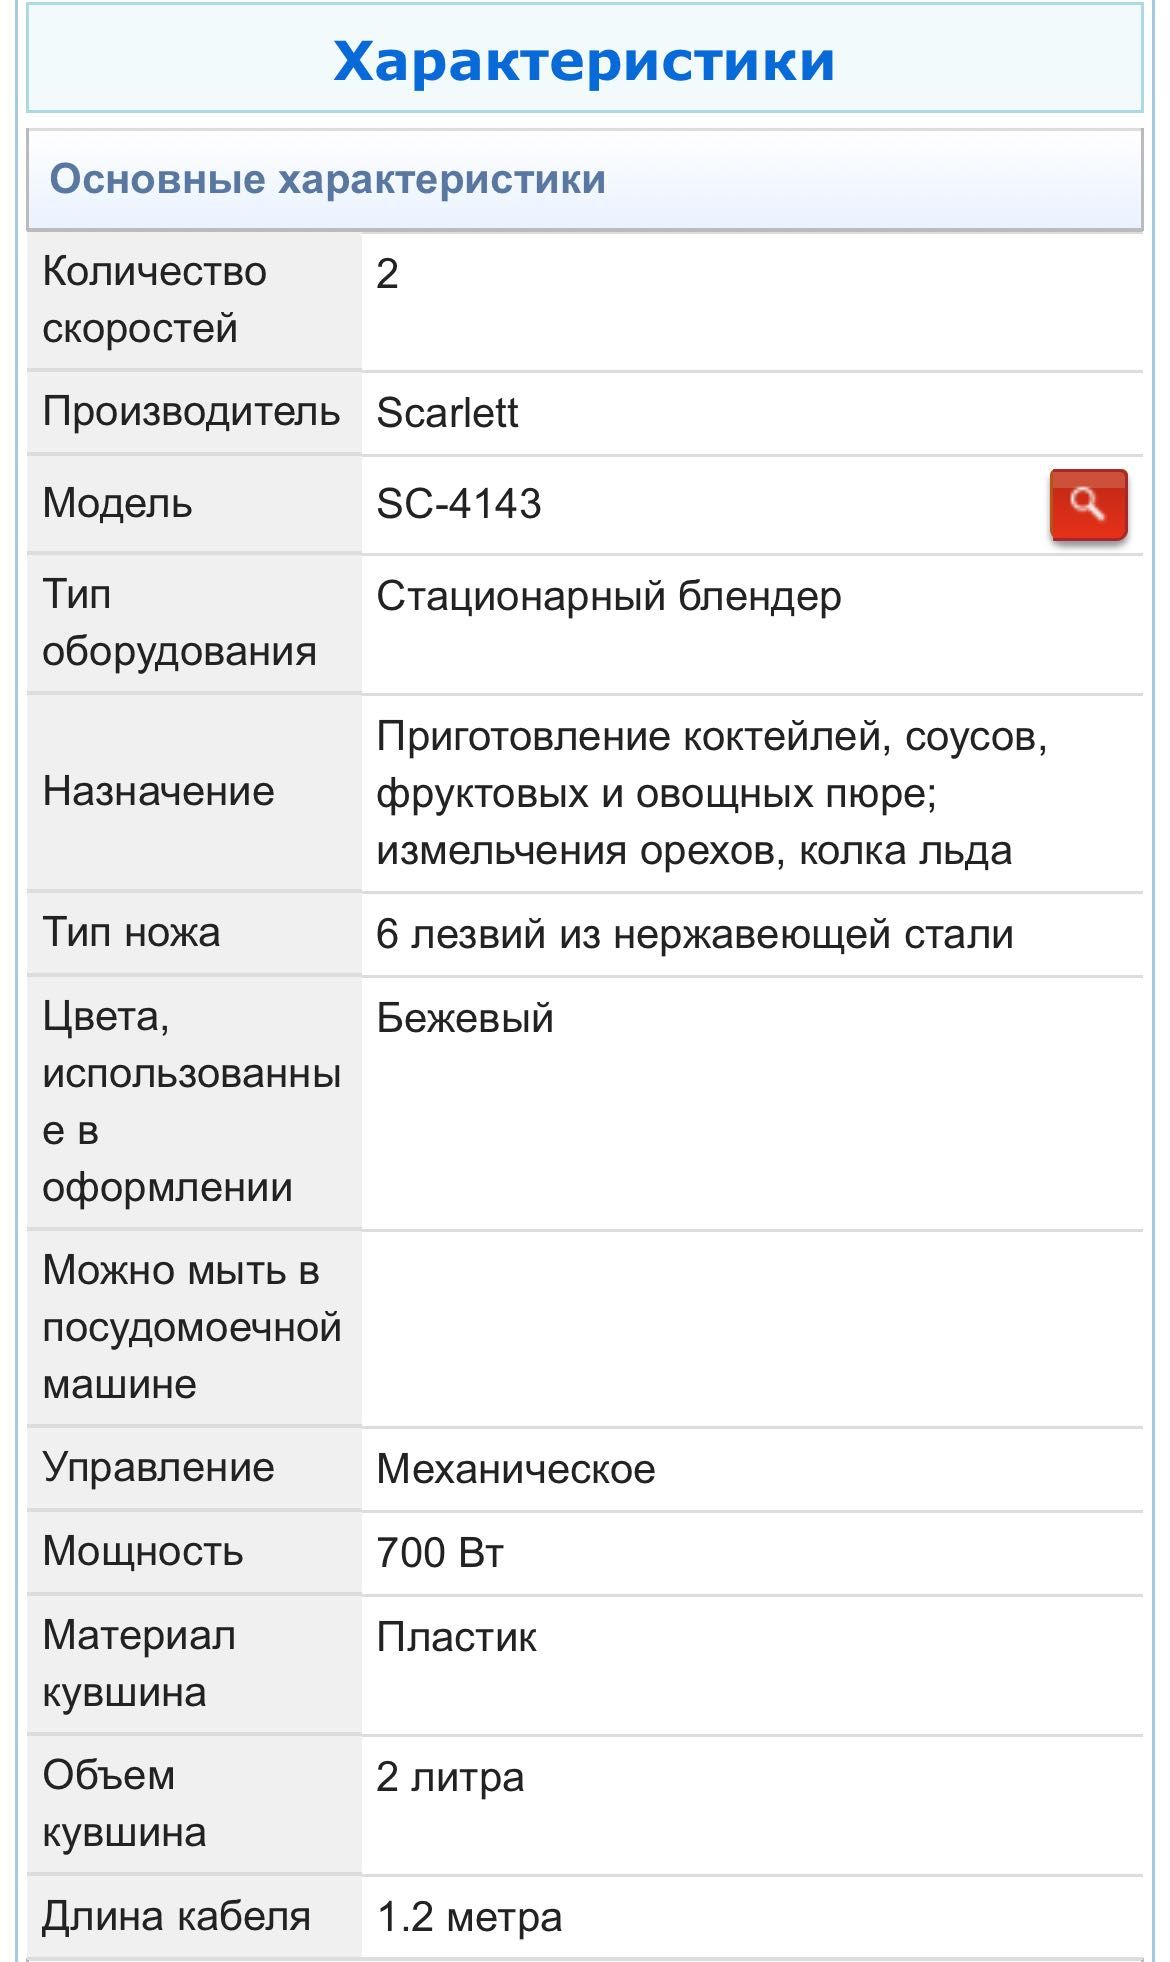
Task: Click the Scarlett manufacturer value
Action: pos(447,413)
